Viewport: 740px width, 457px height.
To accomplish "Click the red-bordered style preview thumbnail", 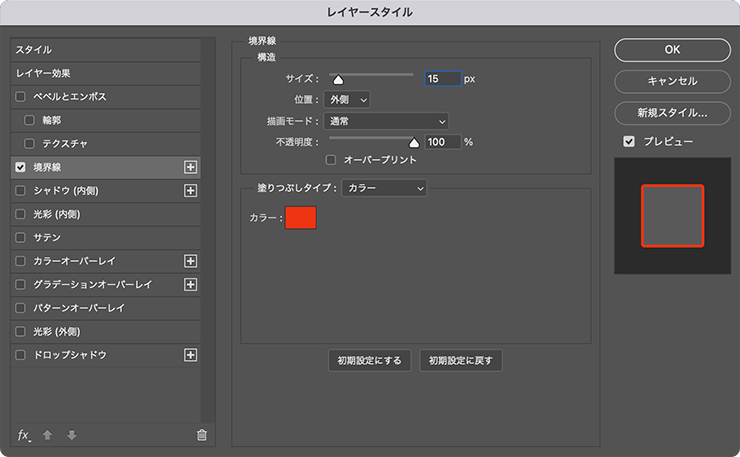I will (673, 216).
